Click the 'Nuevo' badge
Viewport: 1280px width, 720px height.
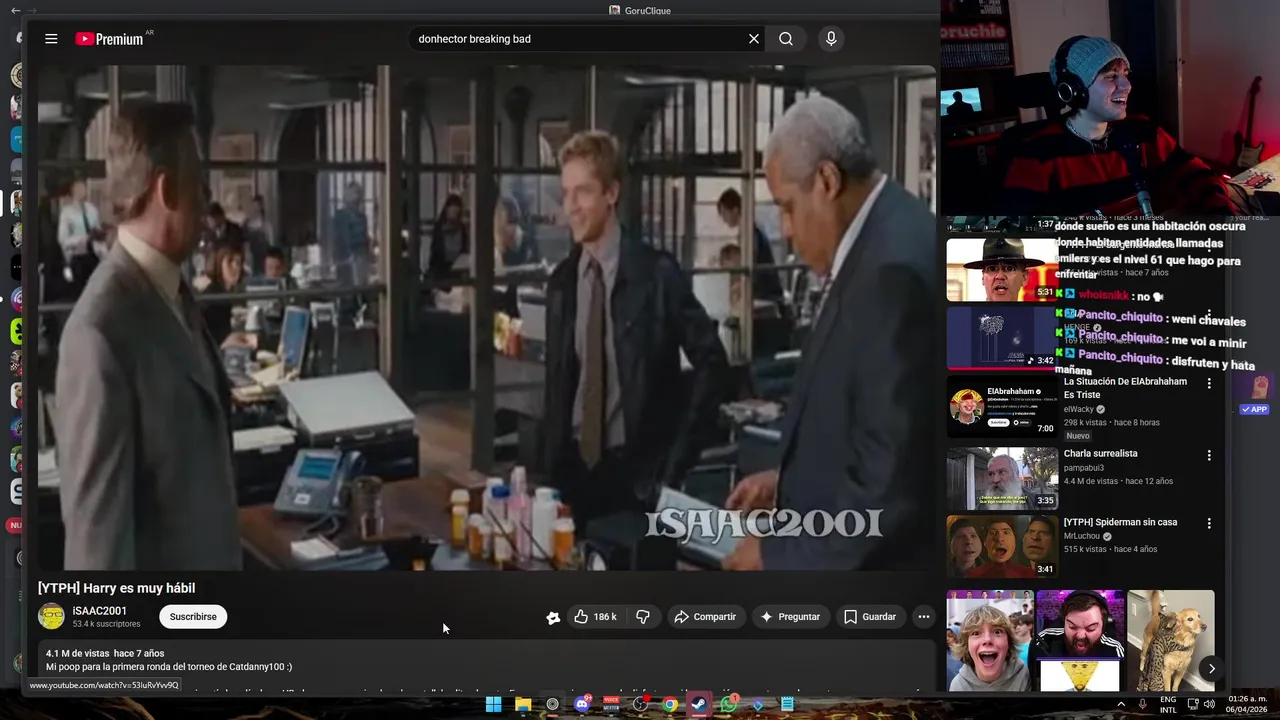[1078, 436]
